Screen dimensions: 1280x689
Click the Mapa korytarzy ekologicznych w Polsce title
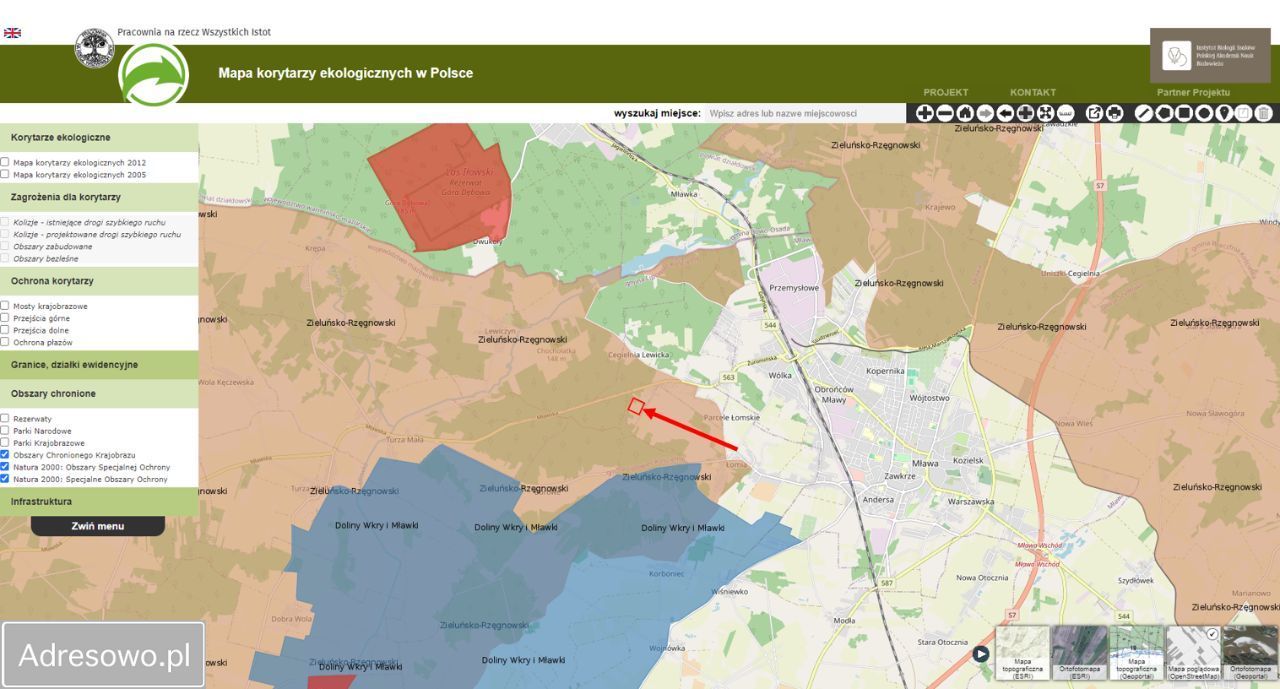pyautogui.click(x=346, y=73)
